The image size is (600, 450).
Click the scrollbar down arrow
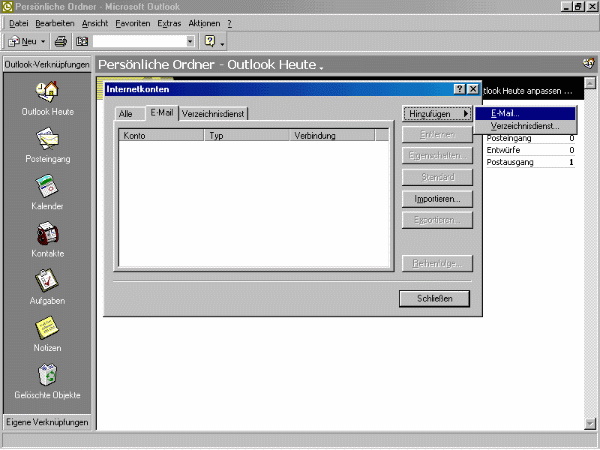tap(590, 423)
